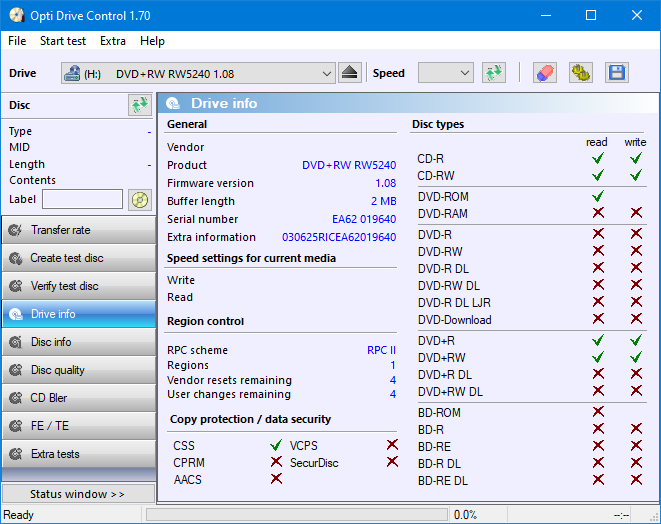This screenshot has height=524, width=661.
Task: Open the FE / TE test
Action: pyautogui.click(x=79, y=426)
